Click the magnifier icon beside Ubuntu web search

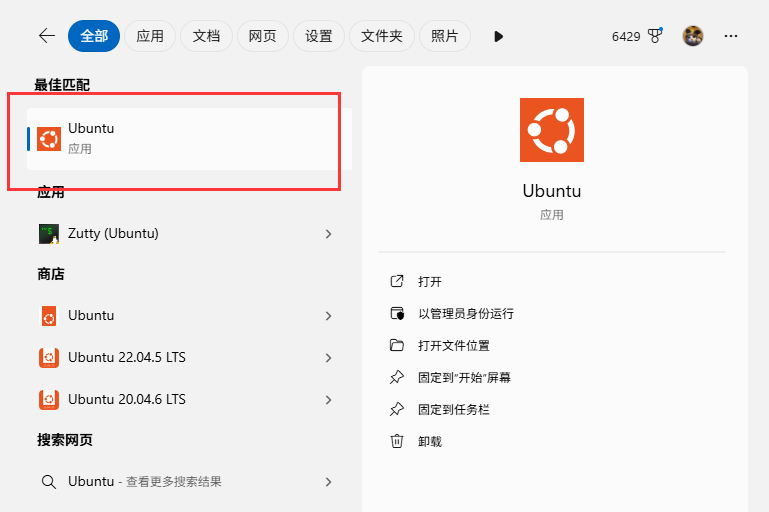(x=49, y=482)
